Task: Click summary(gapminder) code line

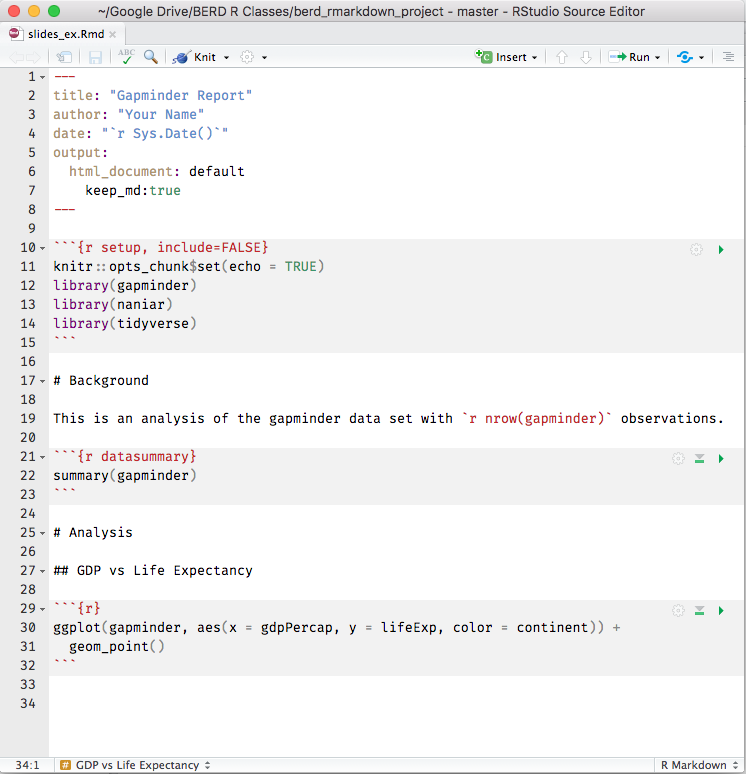Action: pyautogui.click(x=125, y=476)
